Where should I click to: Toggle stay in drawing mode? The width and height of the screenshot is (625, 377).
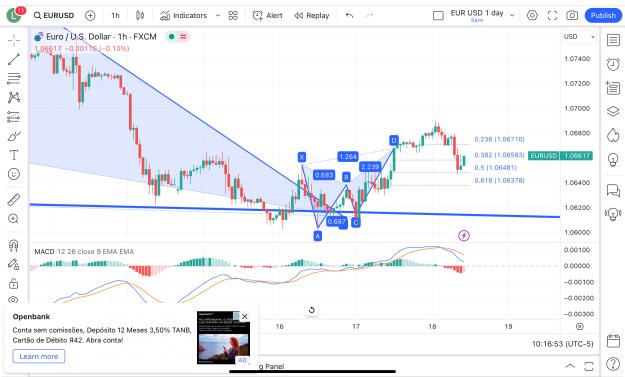(x=14, y=264)
